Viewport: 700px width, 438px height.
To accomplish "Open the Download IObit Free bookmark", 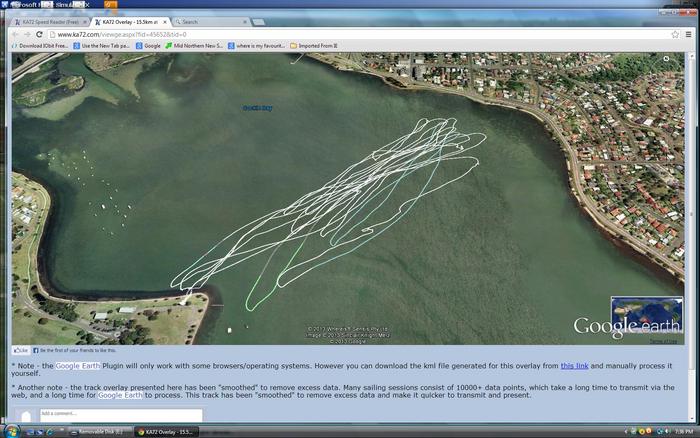I will [x=42, y=46].
